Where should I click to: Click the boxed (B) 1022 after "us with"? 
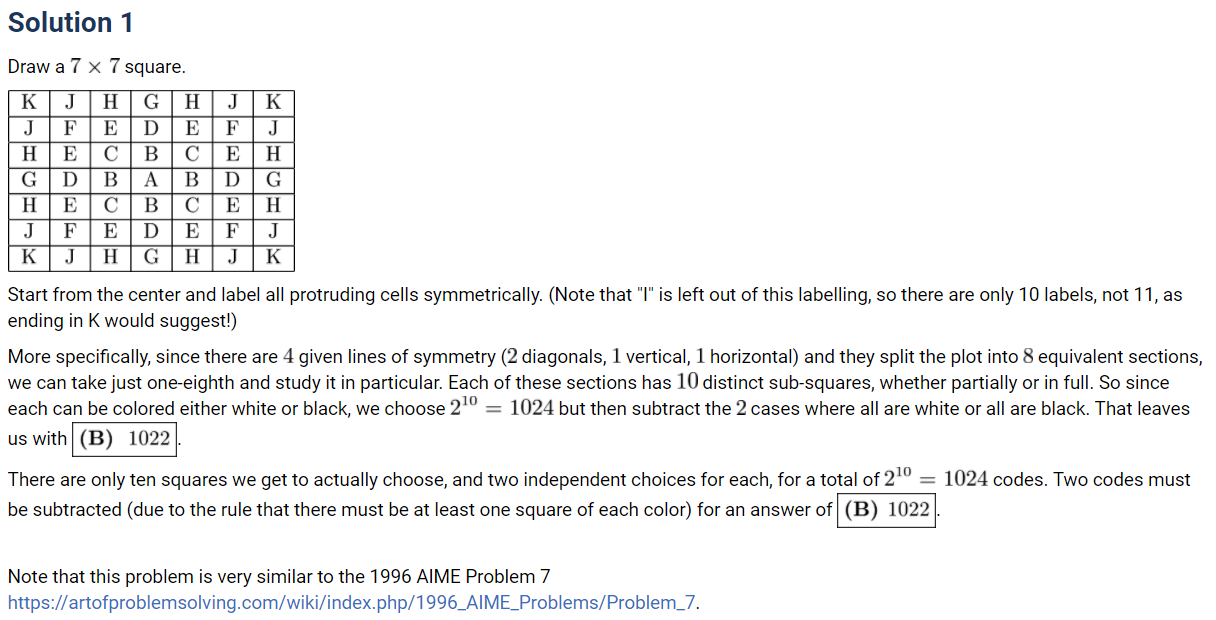coord(124,438)
